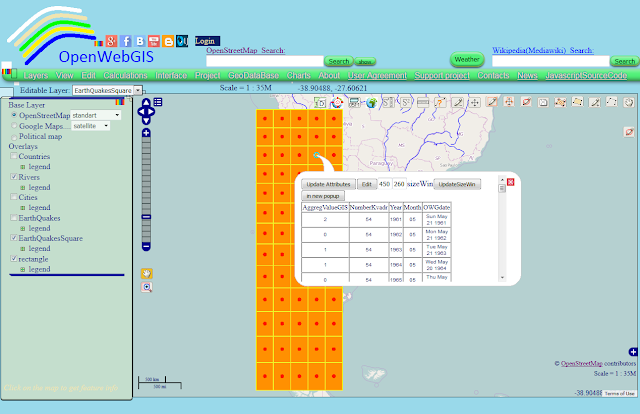640x414 pixels.
Task: Click the rainbow color icon in Base Layer panel
Action: pos(119,102)
